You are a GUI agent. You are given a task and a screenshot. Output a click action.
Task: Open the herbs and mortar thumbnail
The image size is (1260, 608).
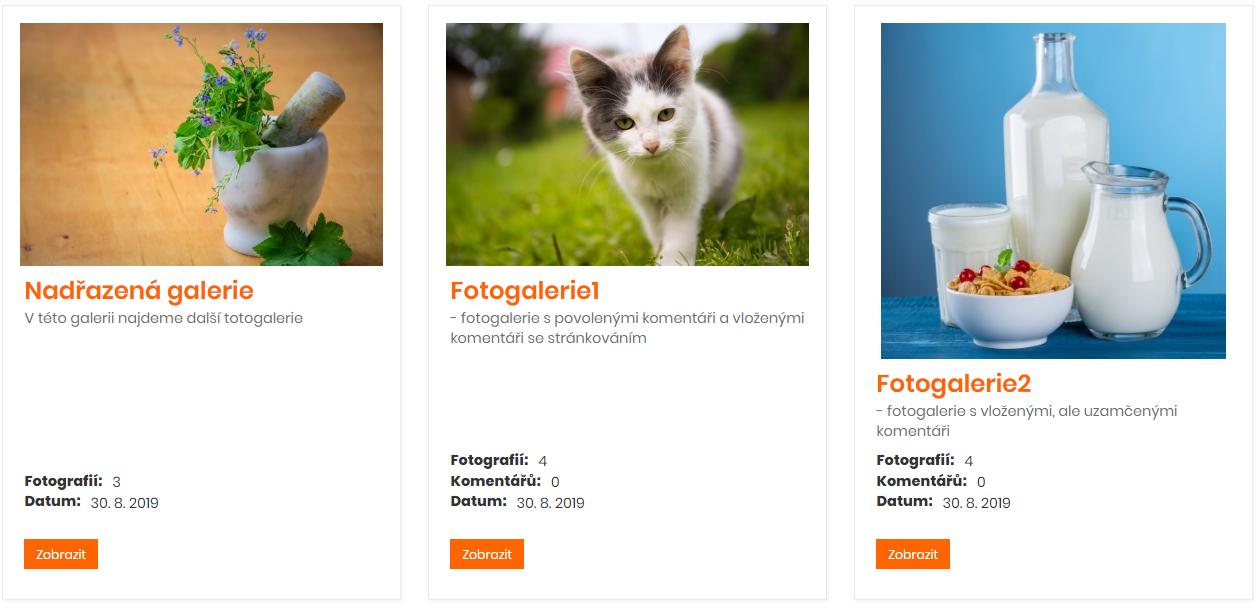point(201,144)
